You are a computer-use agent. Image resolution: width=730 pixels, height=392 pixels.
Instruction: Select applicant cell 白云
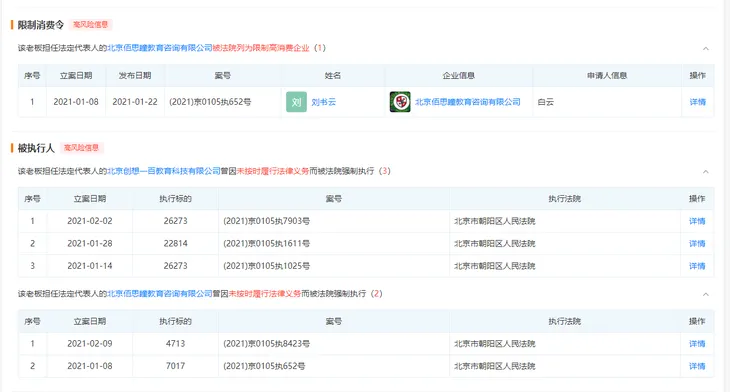tap(546, 102)
